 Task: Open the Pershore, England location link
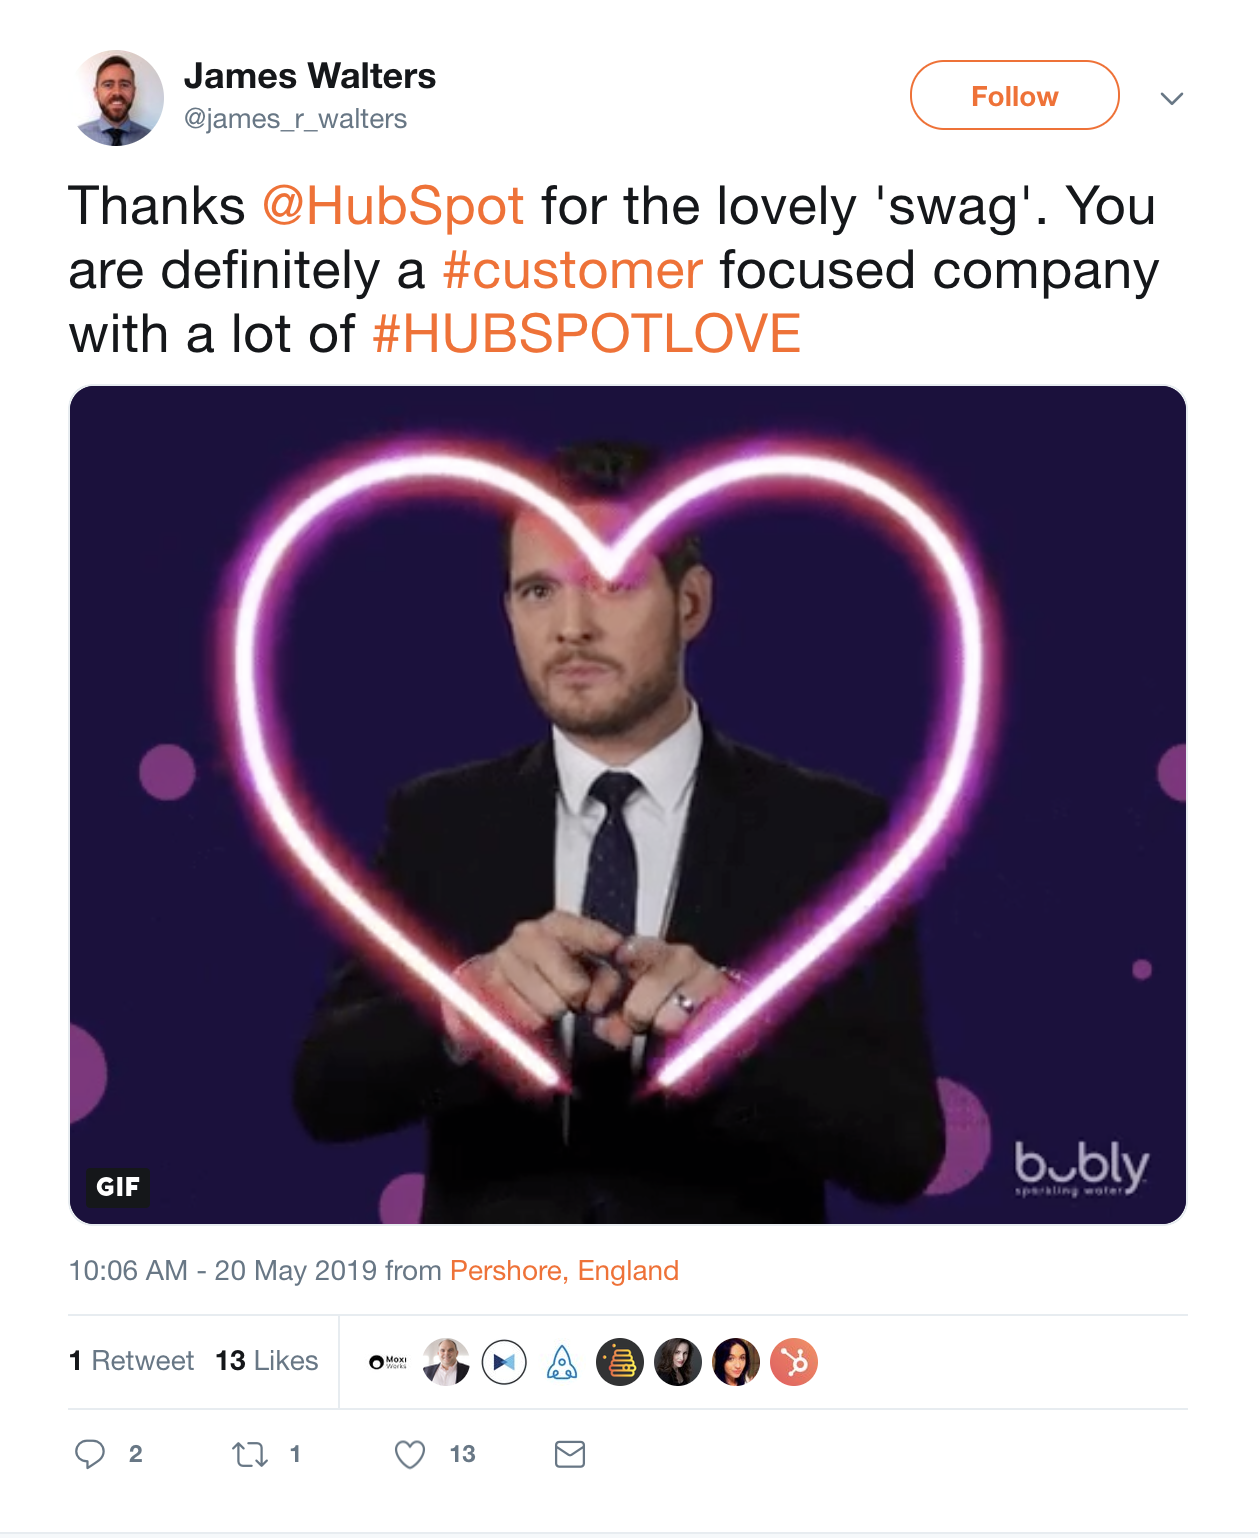[x=564, y=1271]
